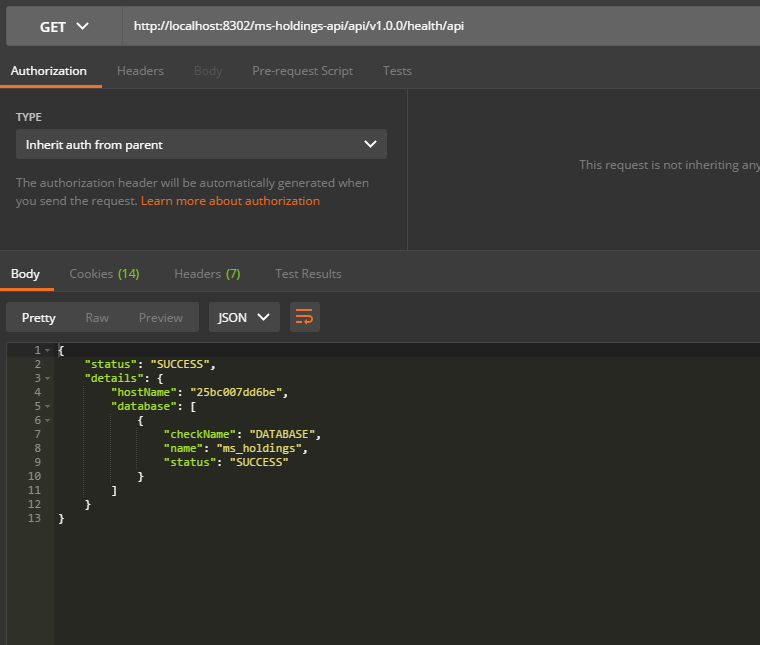760x645 pixels.
Task: Open the Pre-request Script tab
Action: [302, 71]
